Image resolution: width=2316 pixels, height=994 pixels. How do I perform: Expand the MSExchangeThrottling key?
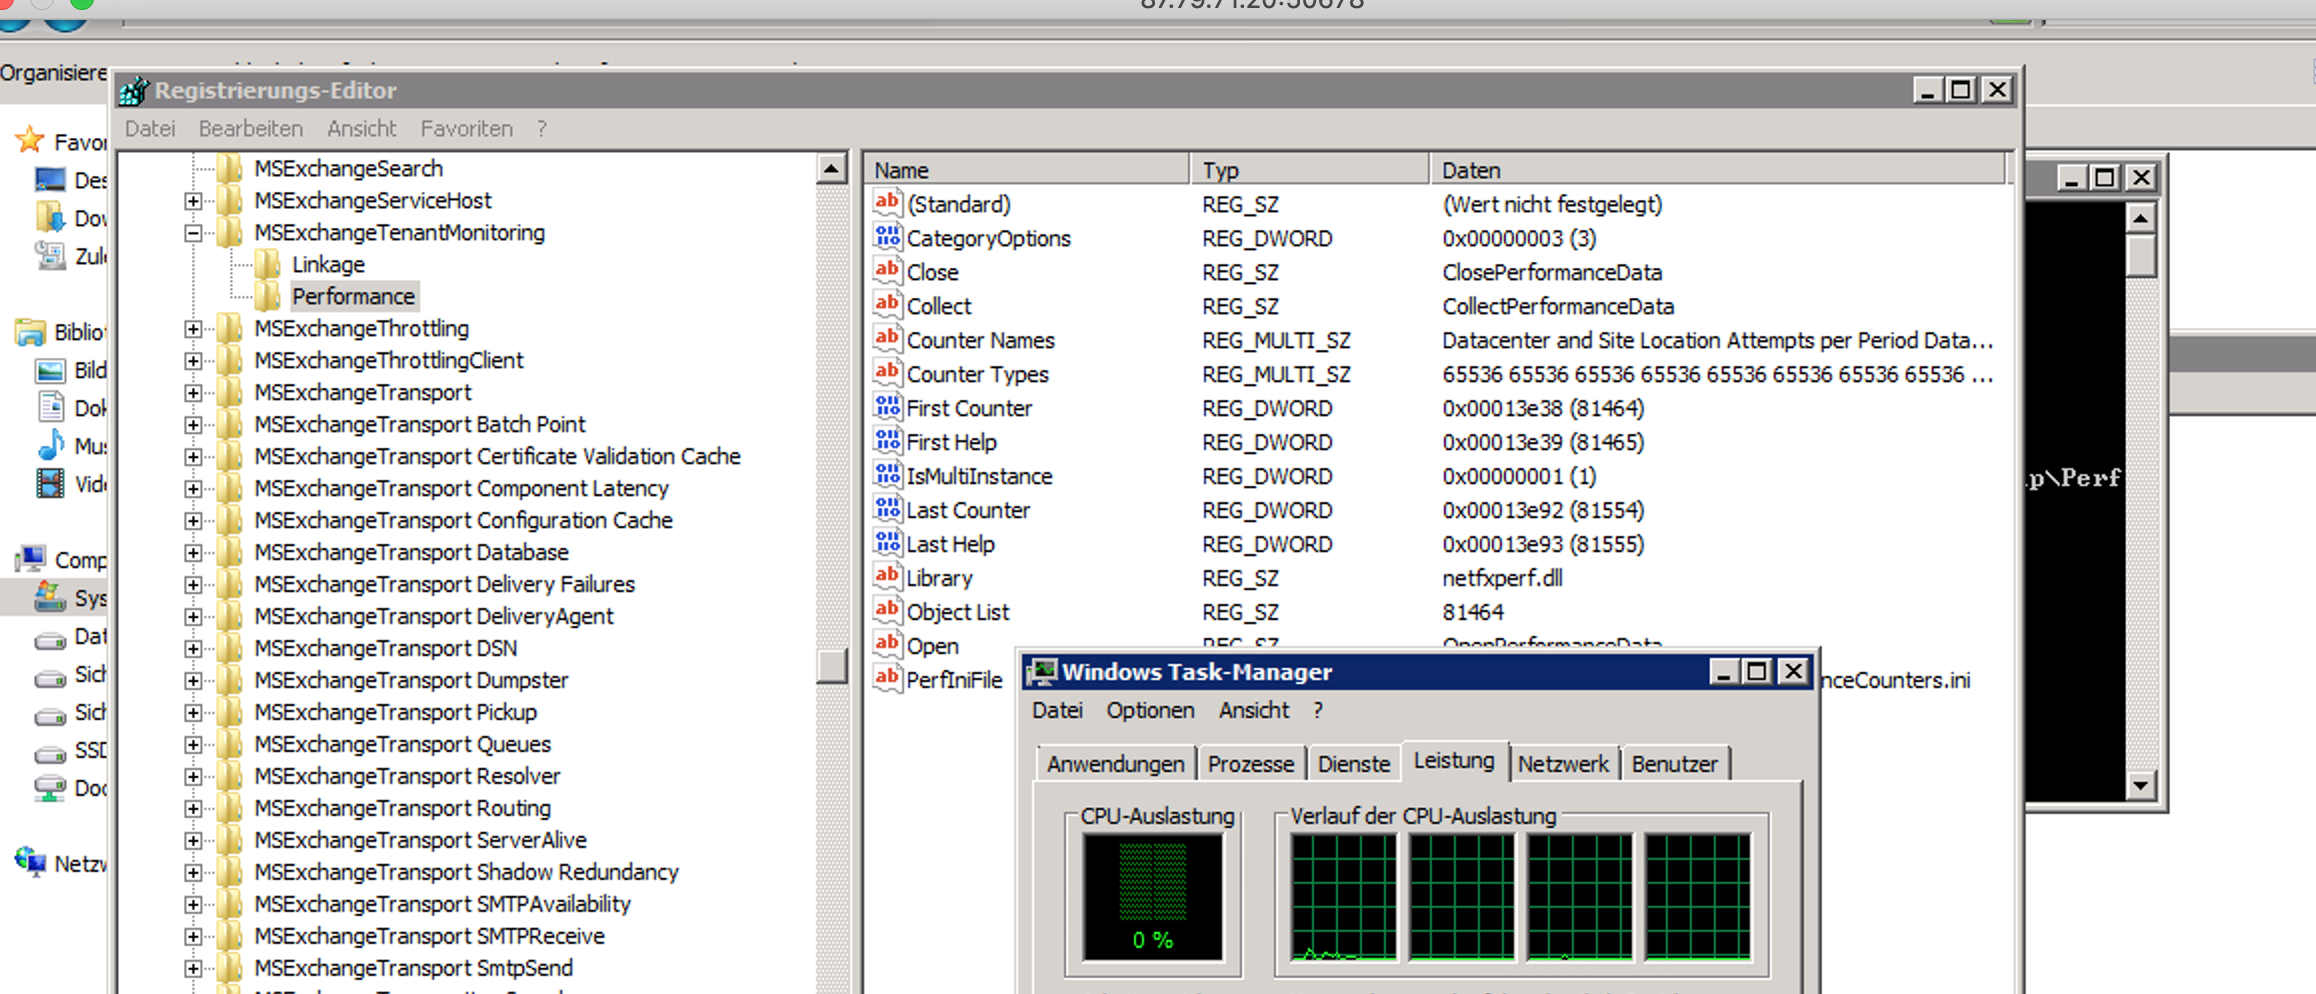(193, 329)
